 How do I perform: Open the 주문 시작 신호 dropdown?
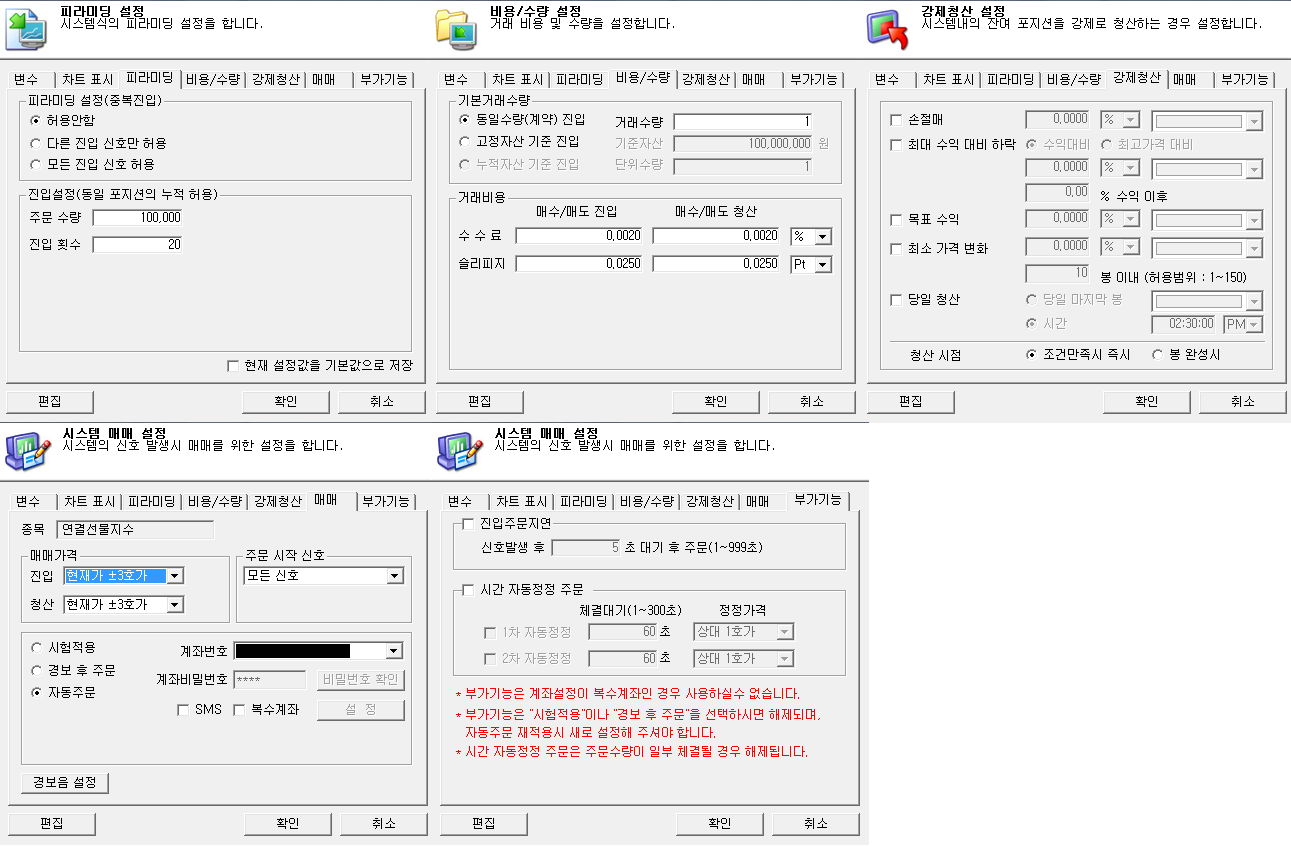[x=394, y=576]
